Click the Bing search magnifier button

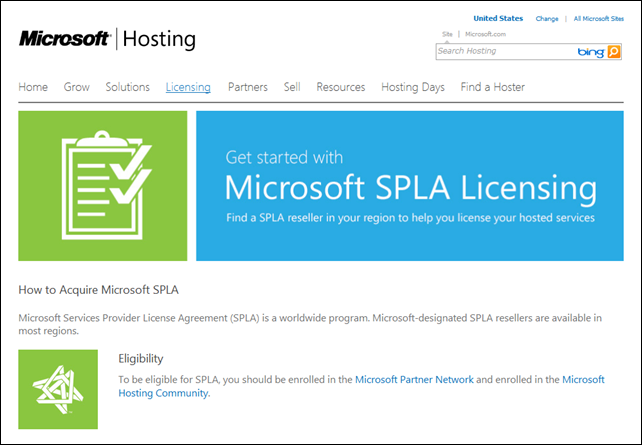[614, 52]
